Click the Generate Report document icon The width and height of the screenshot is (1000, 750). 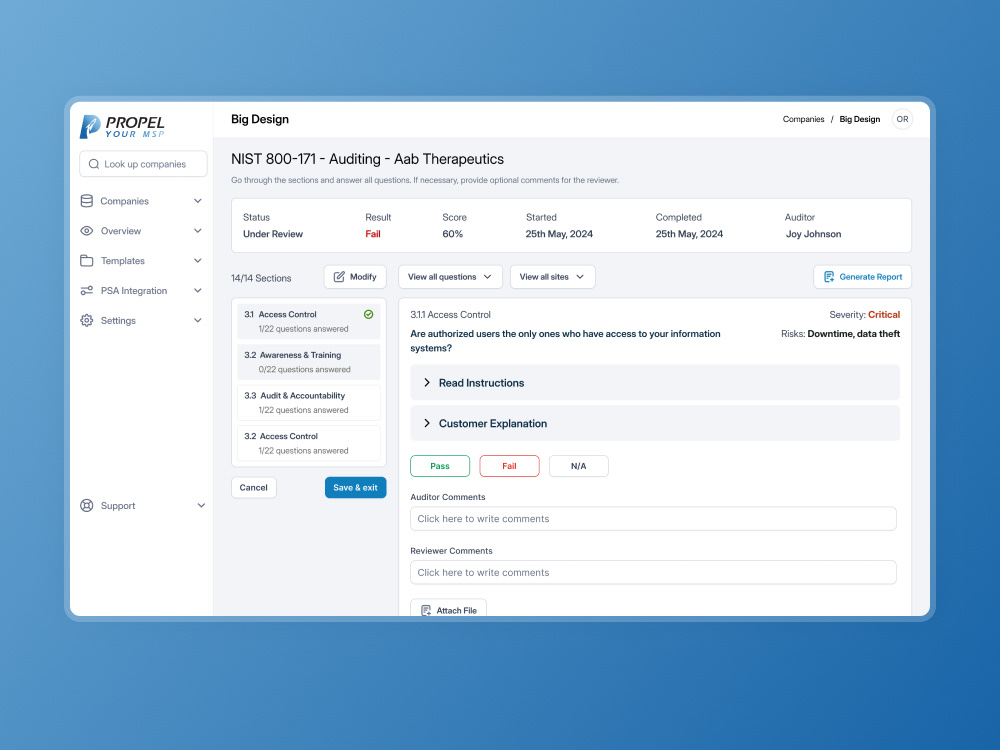[829, 277]
